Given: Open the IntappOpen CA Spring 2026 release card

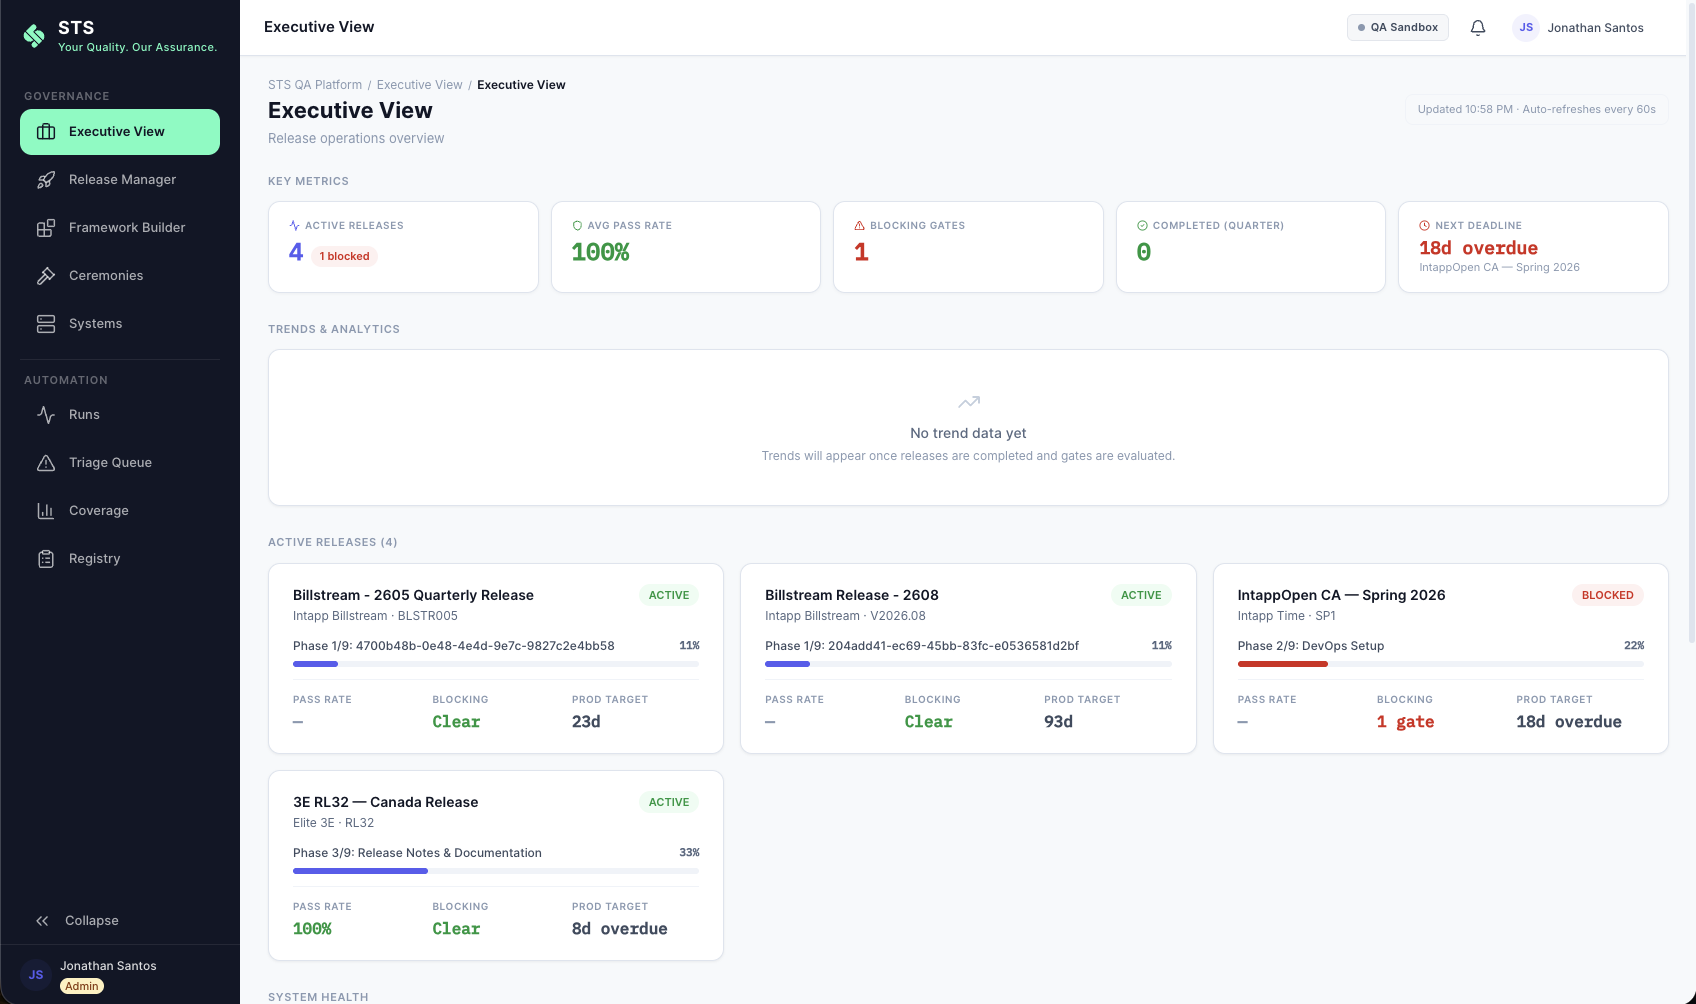Looking at the screenshot, I should pos(1440,658).
